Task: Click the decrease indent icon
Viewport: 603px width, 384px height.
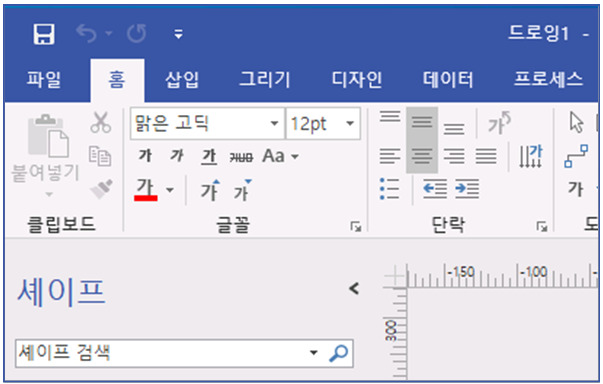Action: coord(435,189)
